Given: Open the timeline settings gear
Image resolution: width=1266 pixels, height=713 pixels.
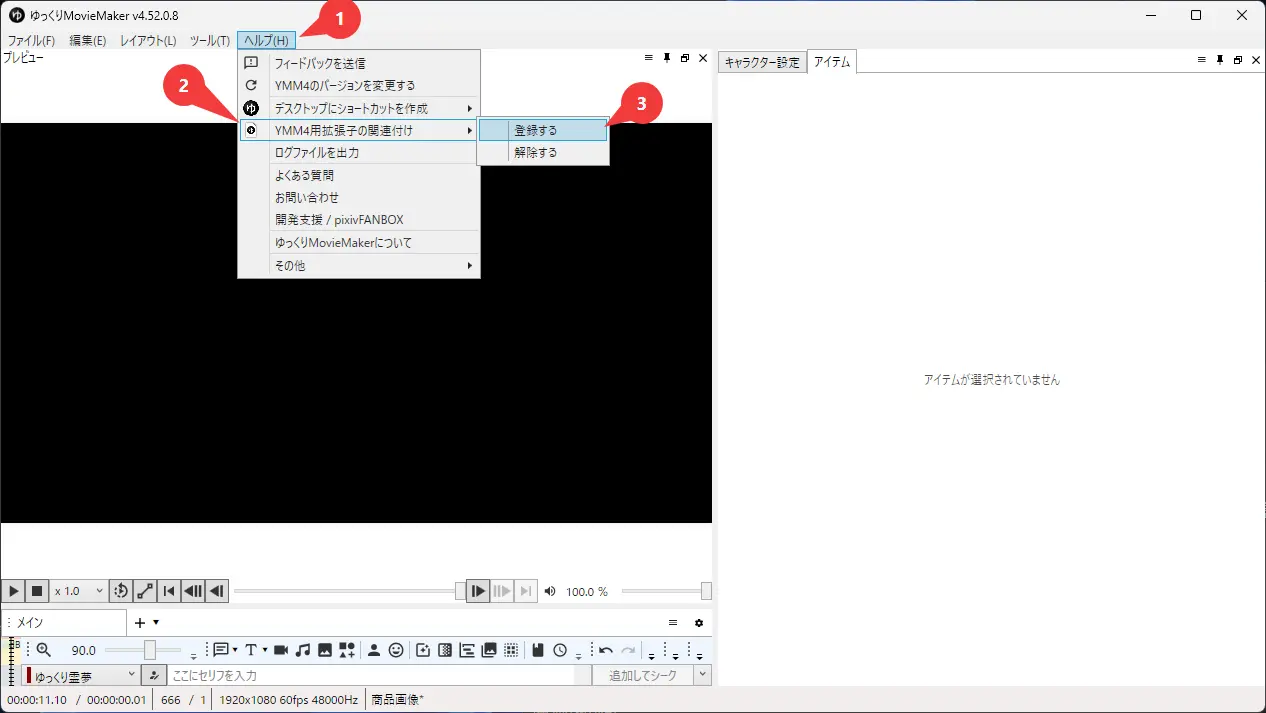Looking at the screenshot, I should (x=699, y=622).
